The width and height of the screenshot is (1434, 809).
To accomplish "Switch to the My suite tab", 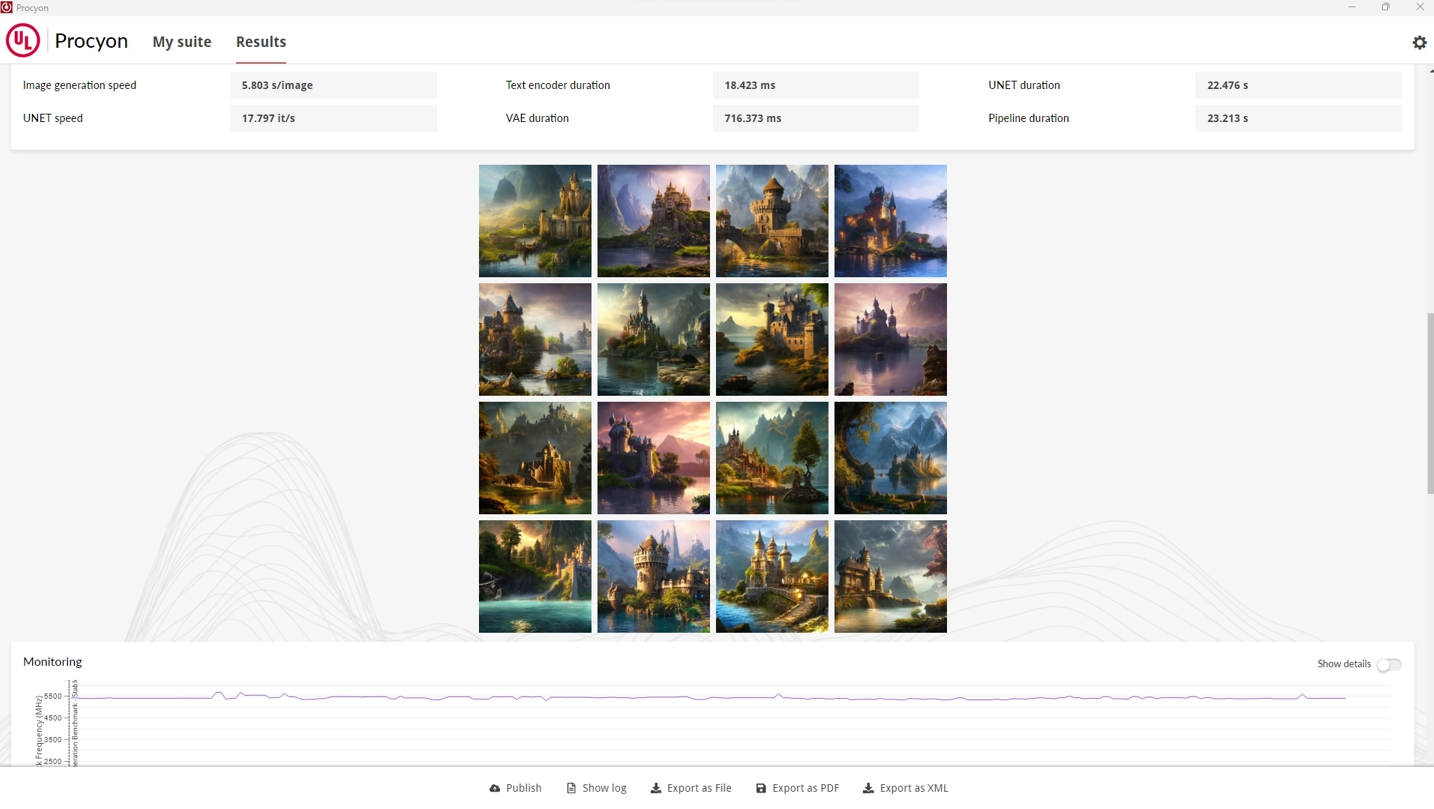I will 182,42.
